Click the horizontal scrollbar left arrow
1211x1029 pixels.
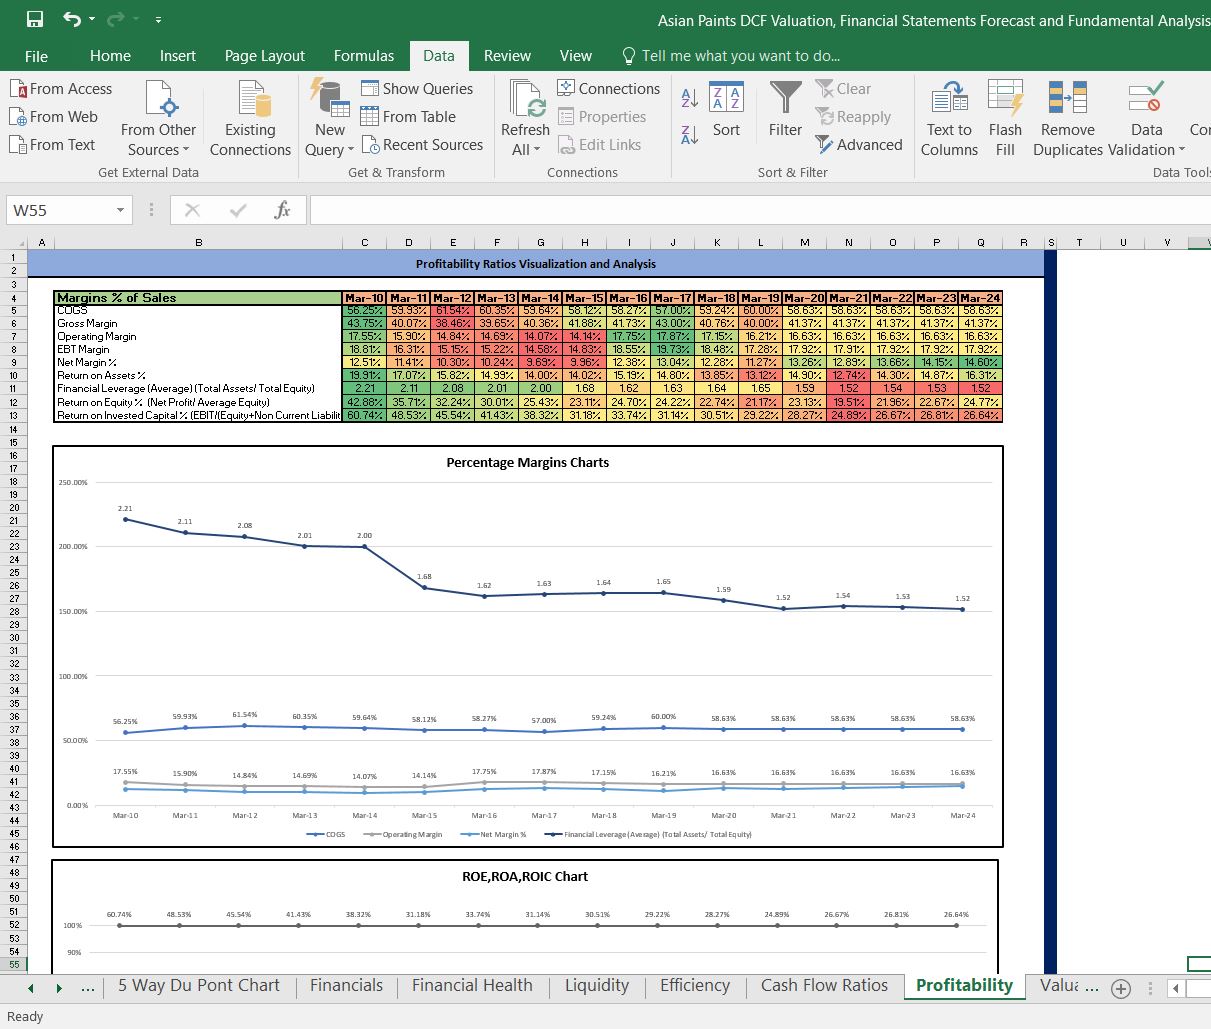pos(1177,988)
